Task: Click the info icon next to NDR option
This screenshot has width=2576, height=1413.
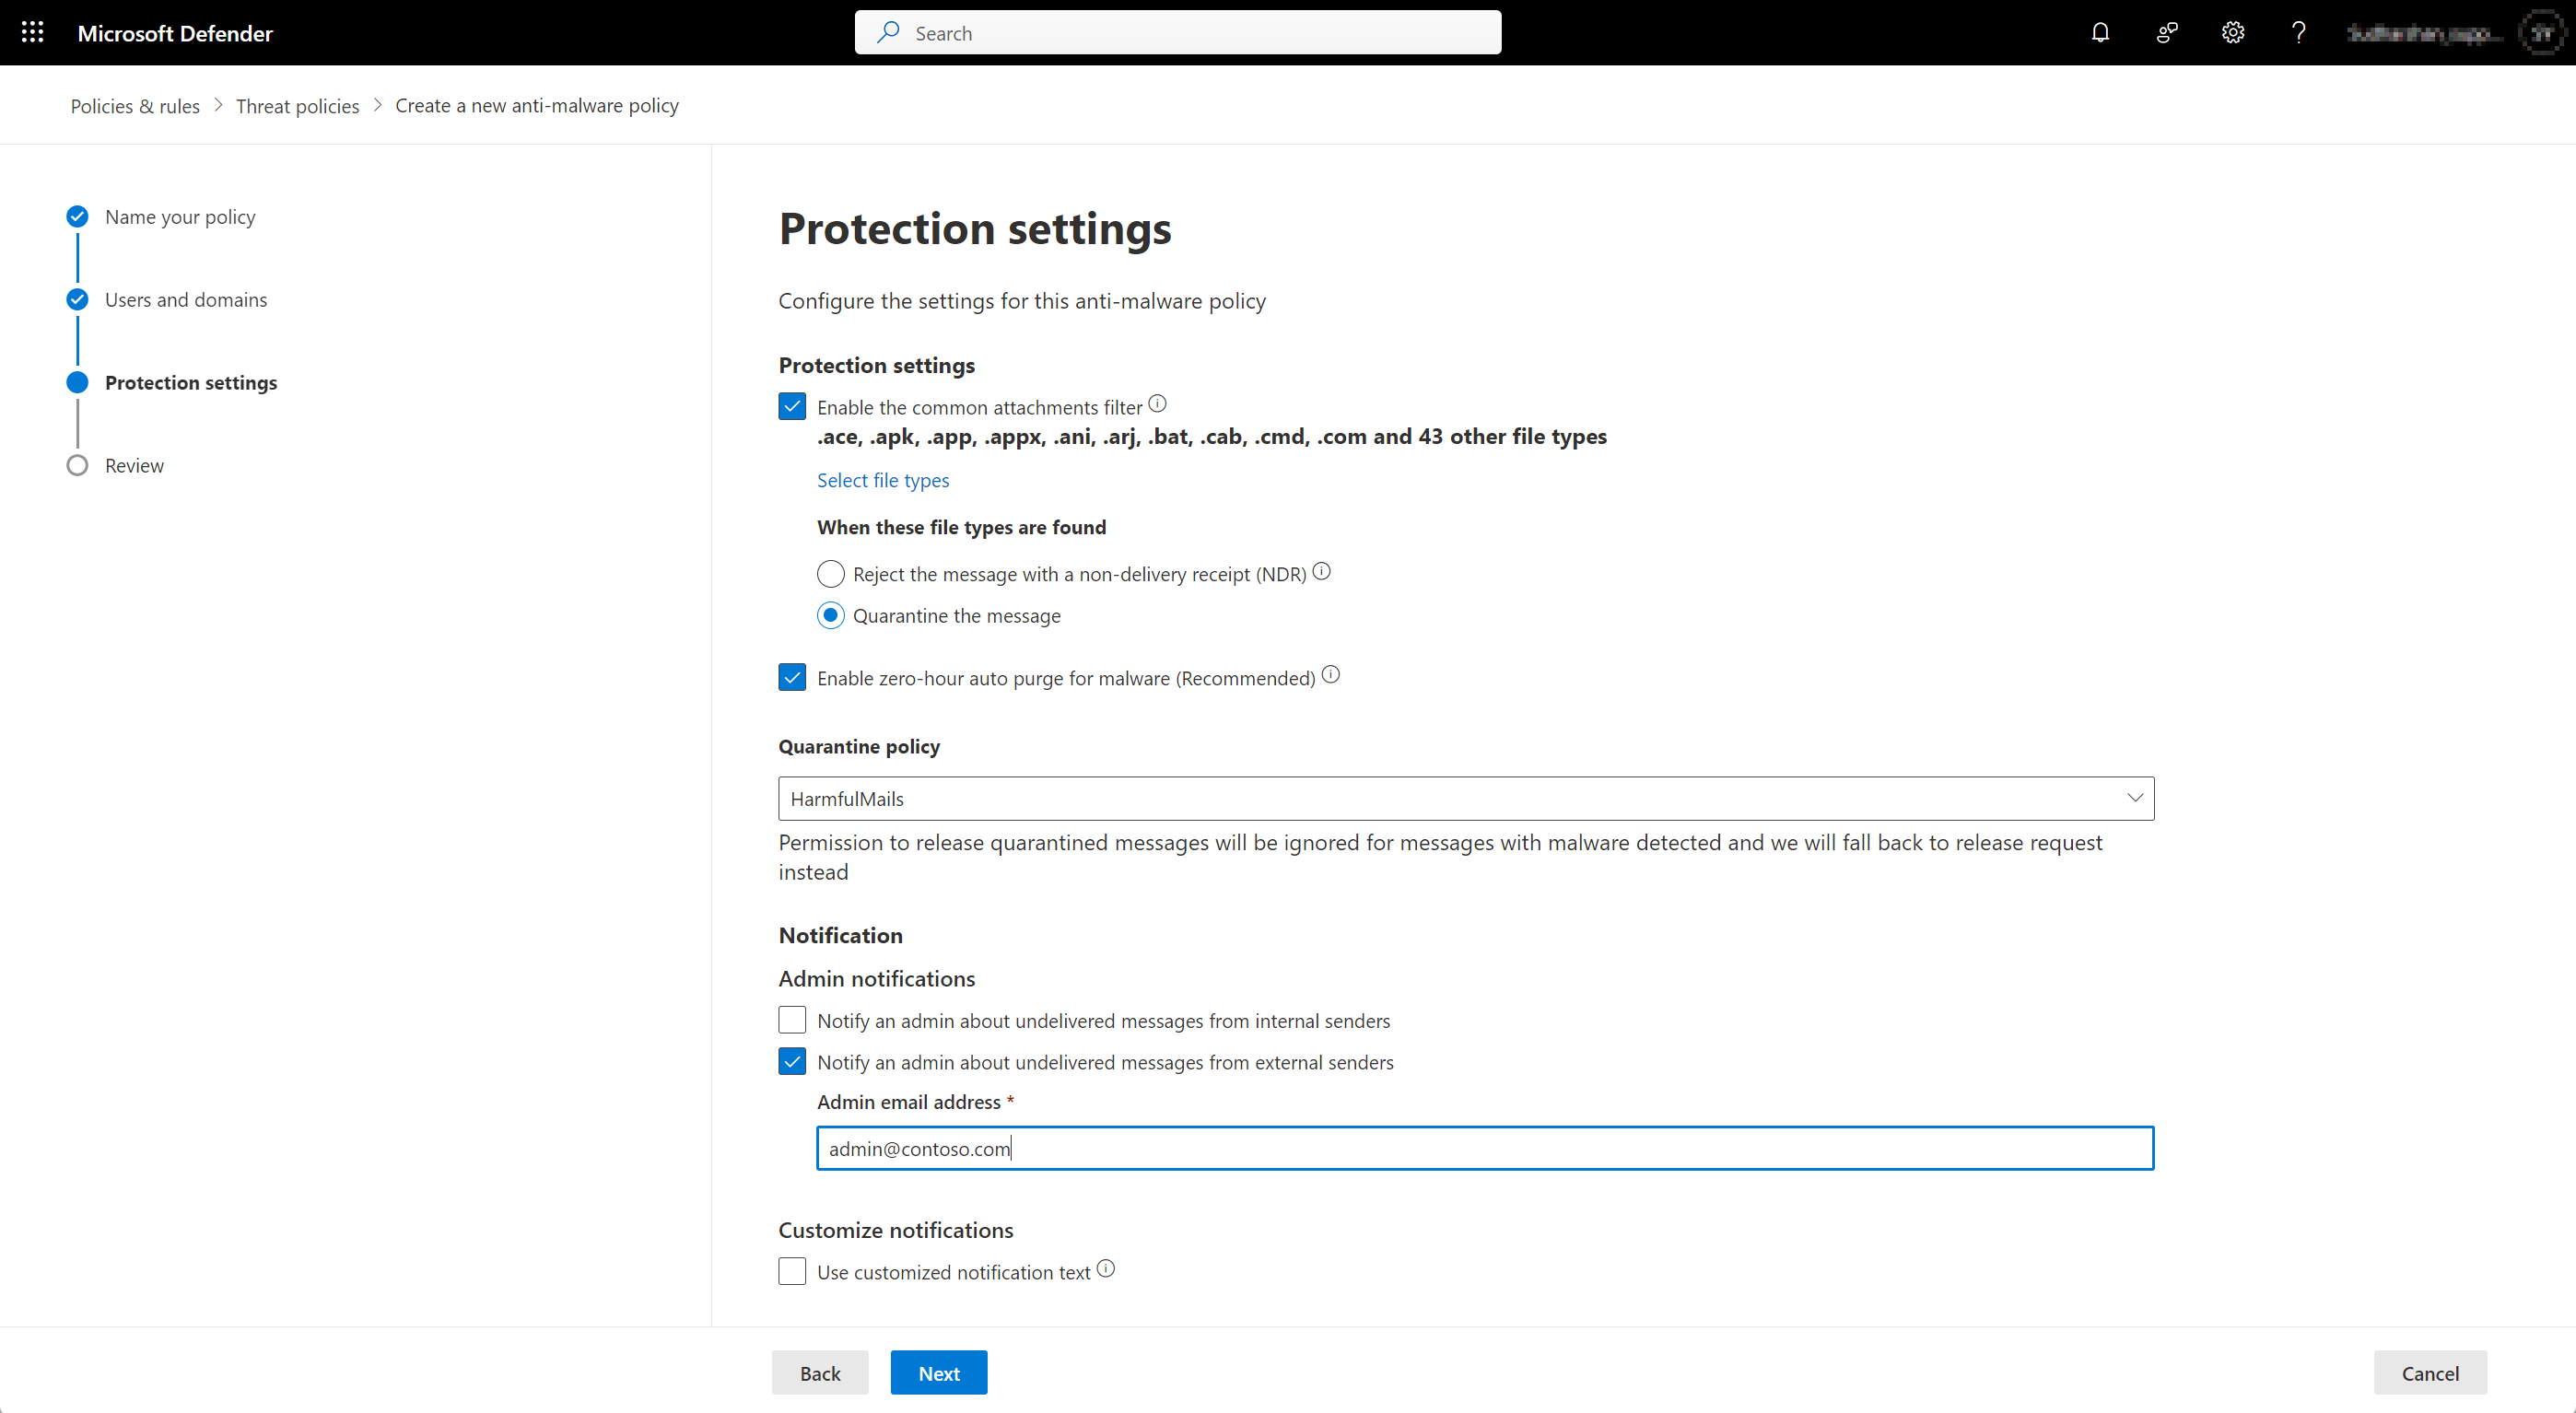Action: click(x=1321, y=571)
